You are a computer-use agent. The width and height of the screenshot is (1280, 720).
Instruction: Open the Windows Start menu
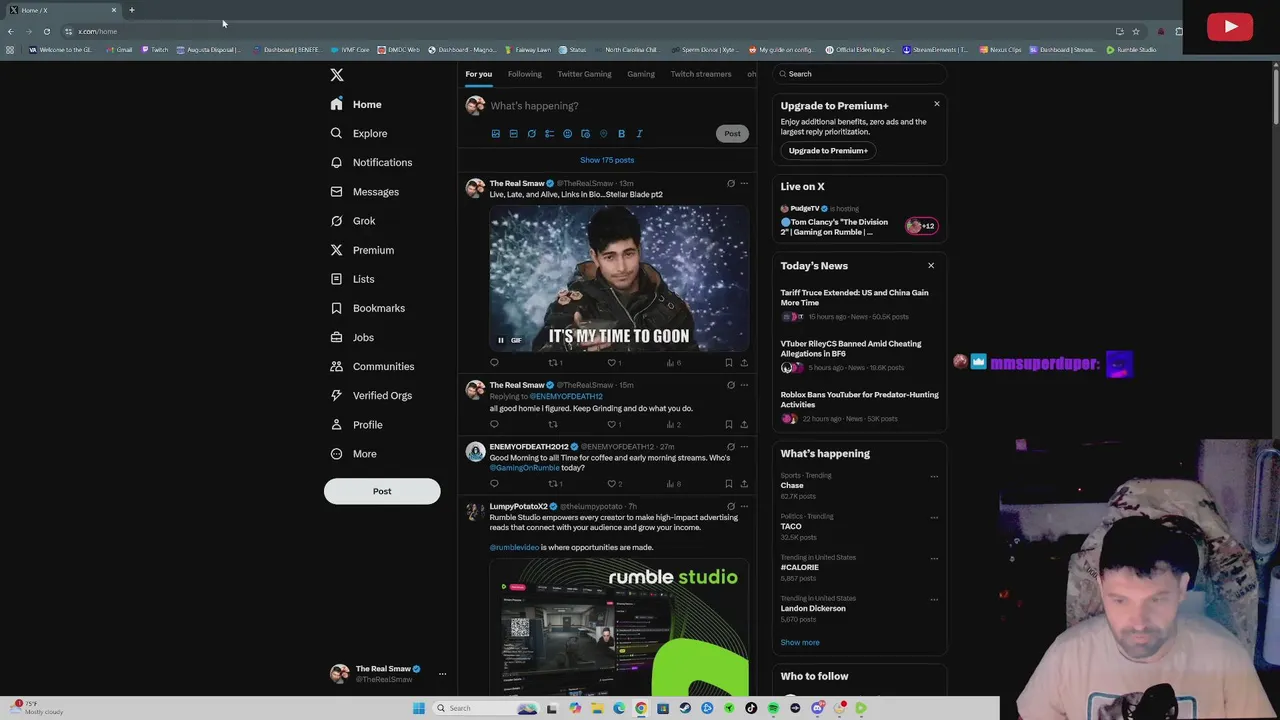[418, 708]
